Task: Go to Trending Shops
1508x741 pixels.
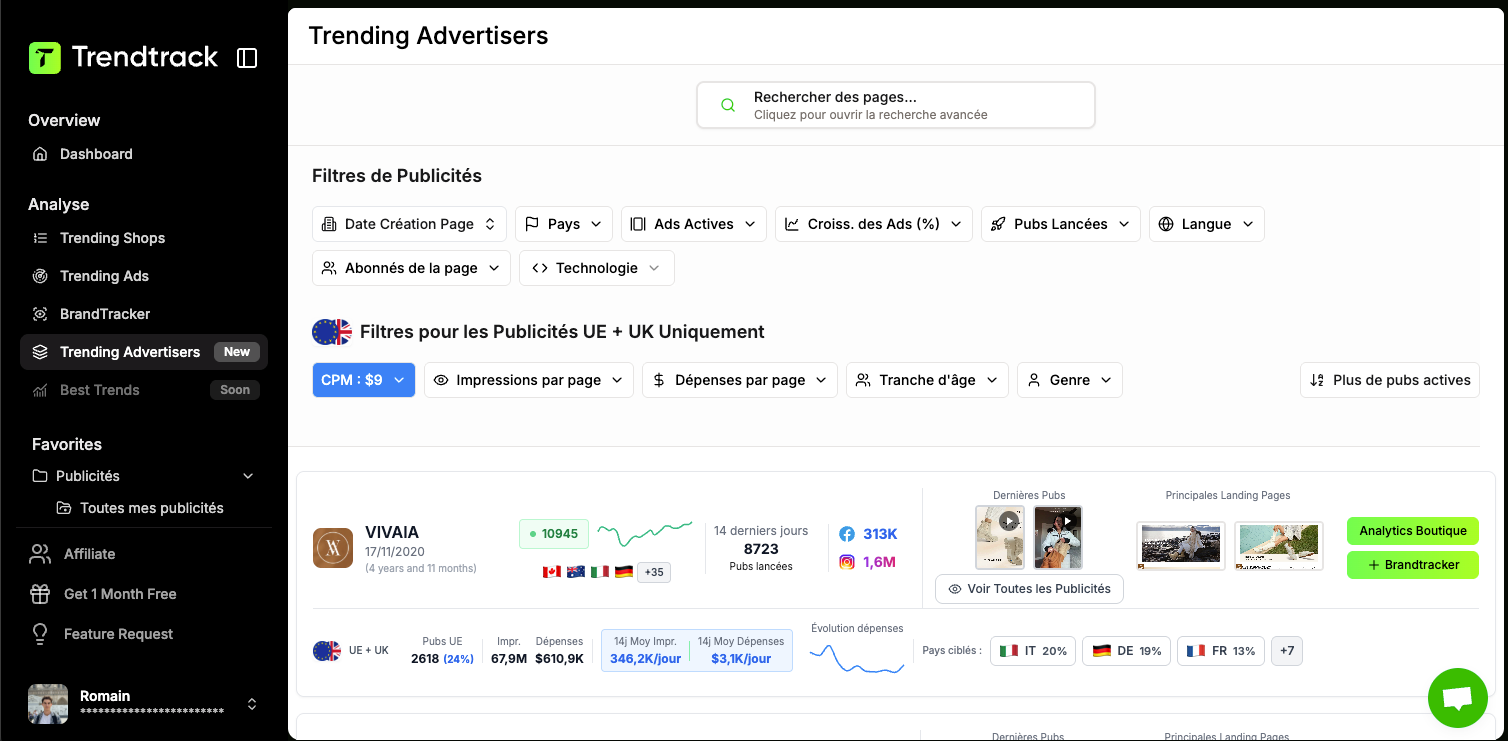Action: point(112,238)
